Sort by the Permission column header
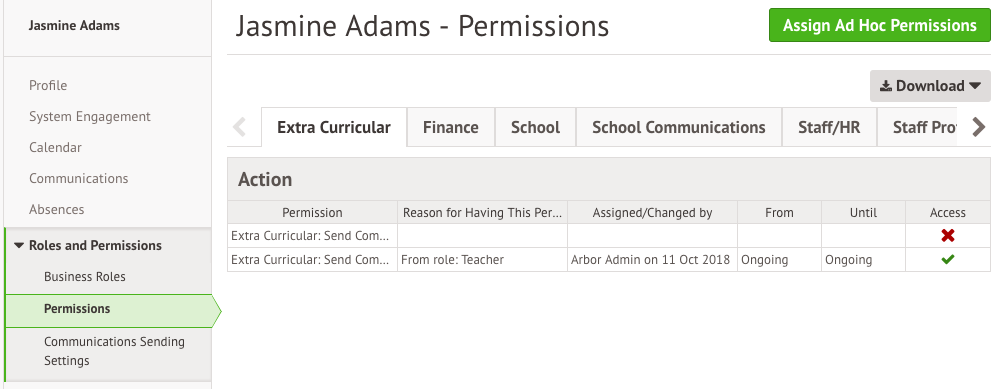Screen dimensions: 1001x389 point(312,213)
